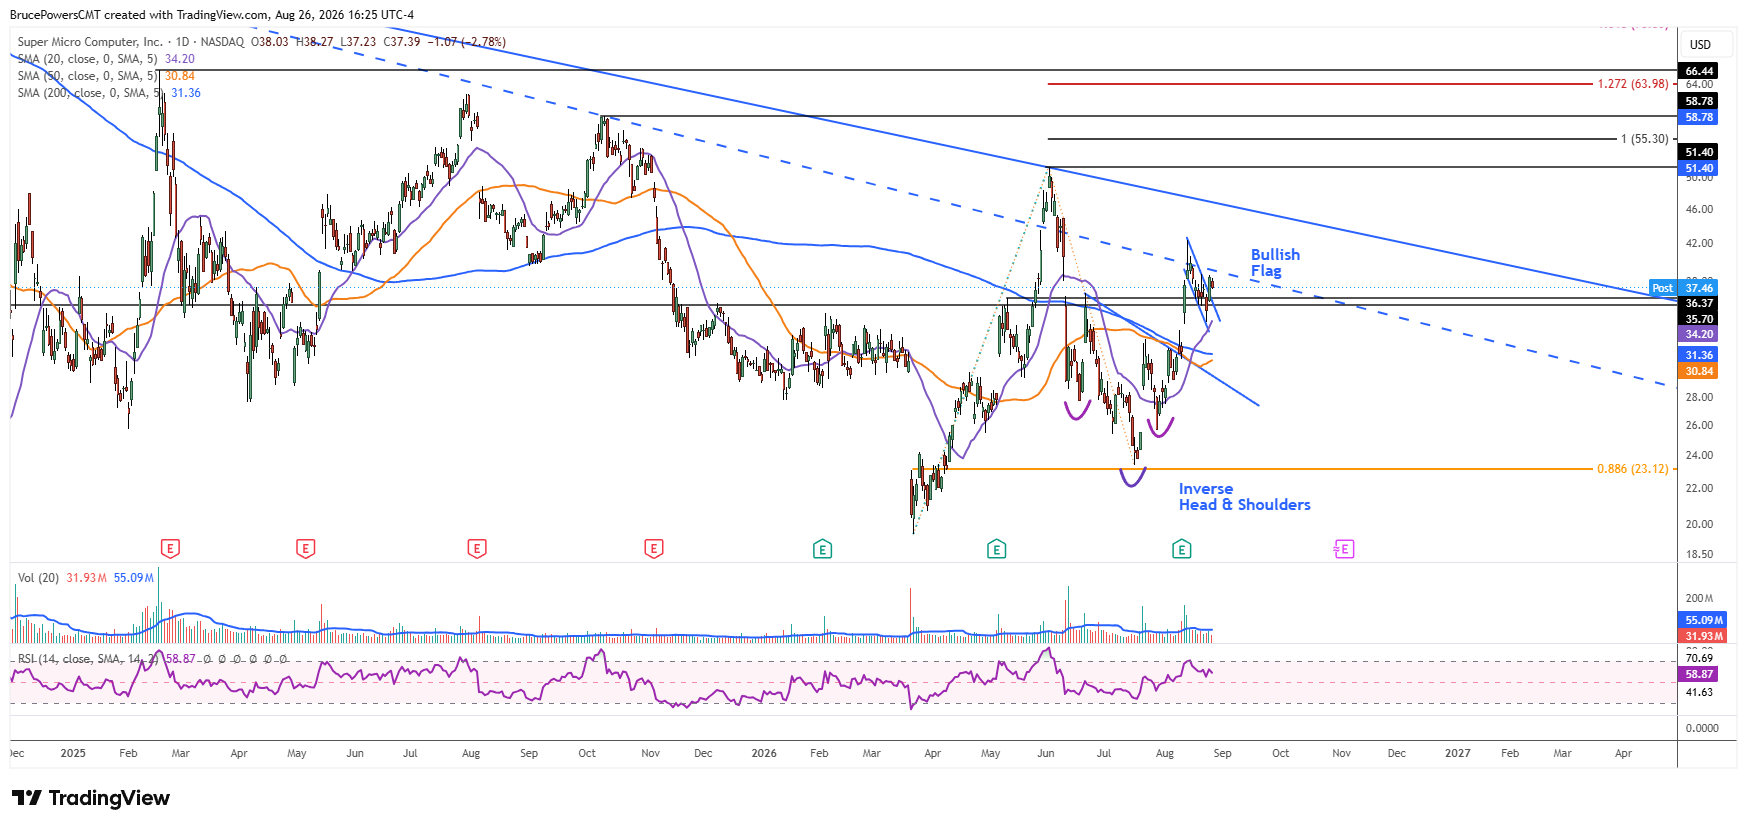Click the red earnings marker near May 2025
The width and height of the screenshot is (1747, 828).
[x=306, y=548]
